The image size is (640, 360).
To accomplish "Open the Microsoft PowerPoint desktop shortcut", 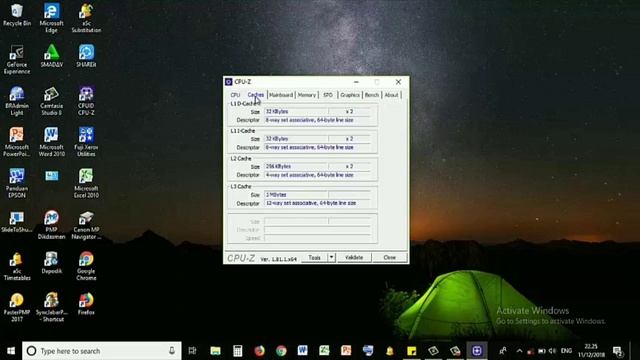I will [x=17, y=142].
